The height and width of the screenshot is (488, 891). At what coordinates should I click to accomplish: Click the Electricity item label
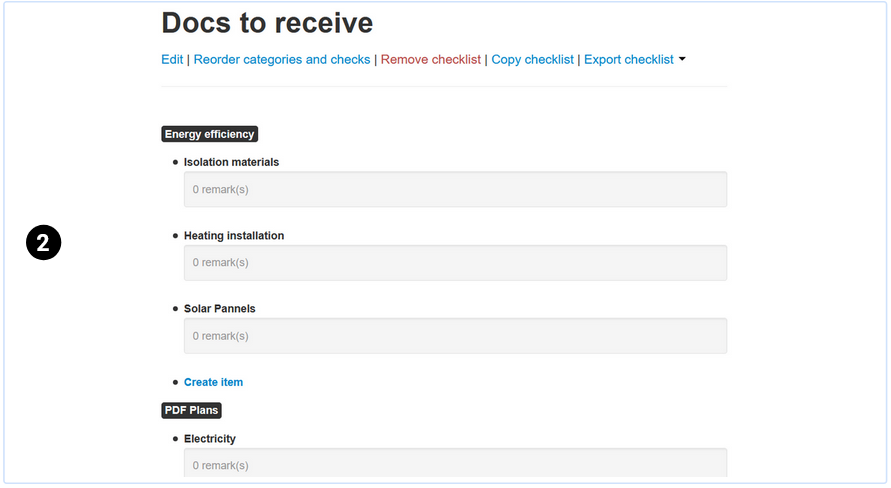coord(210,439)
